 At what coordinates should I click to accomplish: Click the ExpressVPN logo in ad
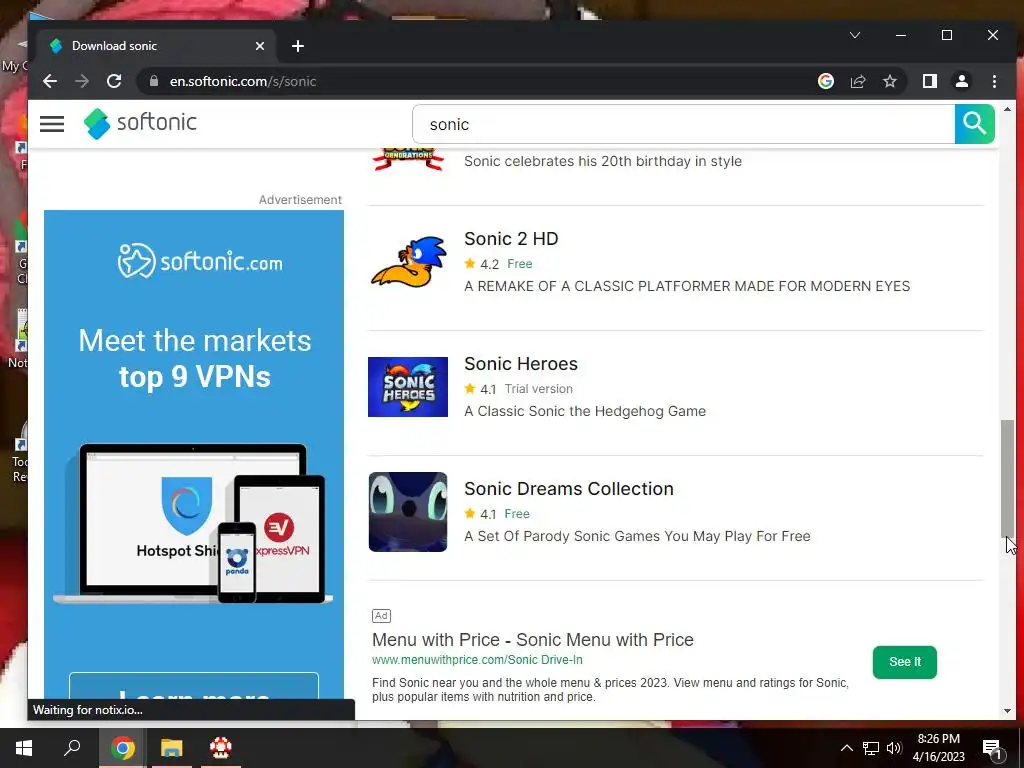[x=279, y=528]
